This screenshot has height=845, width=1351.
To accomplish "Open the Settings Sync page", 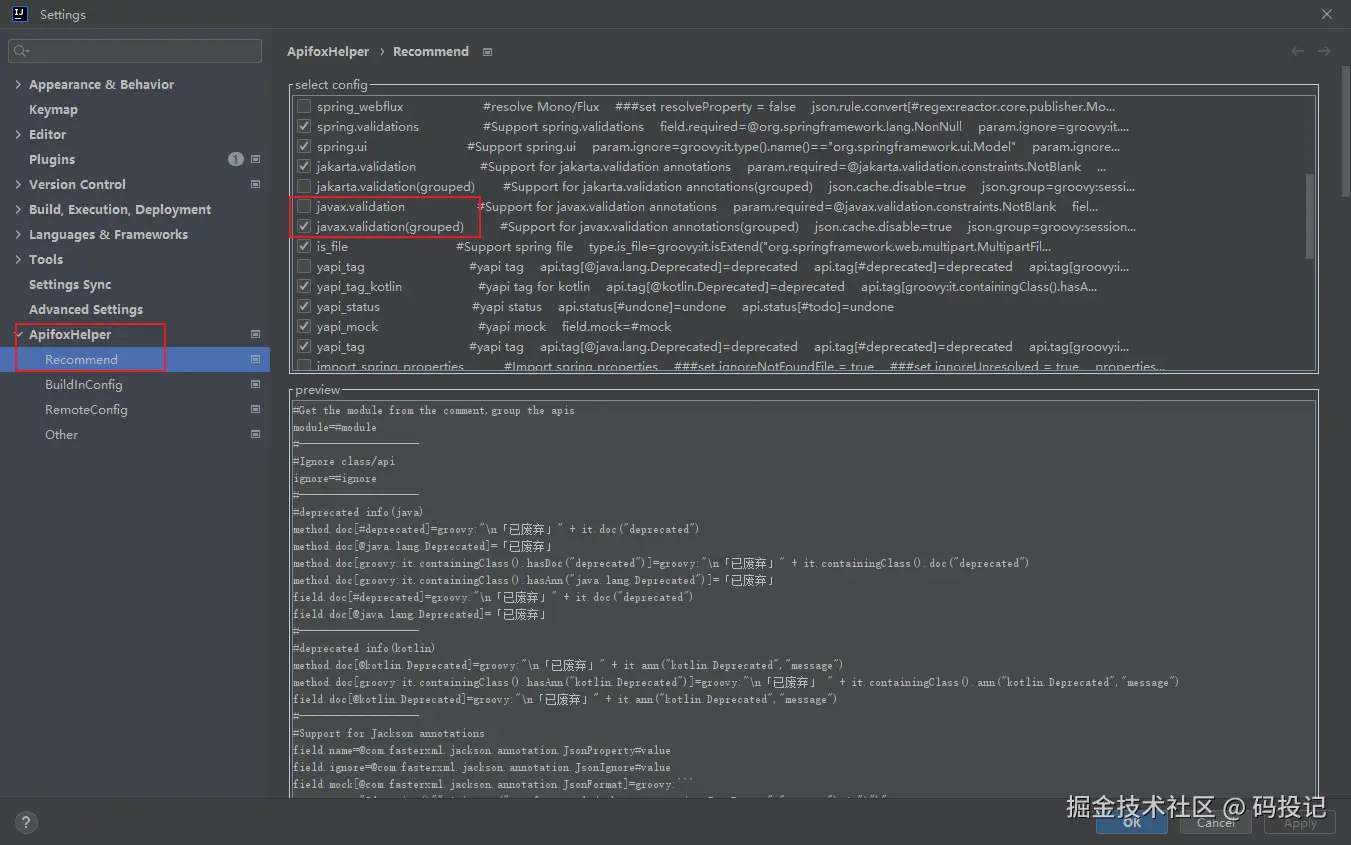I will tap(70, 284).
